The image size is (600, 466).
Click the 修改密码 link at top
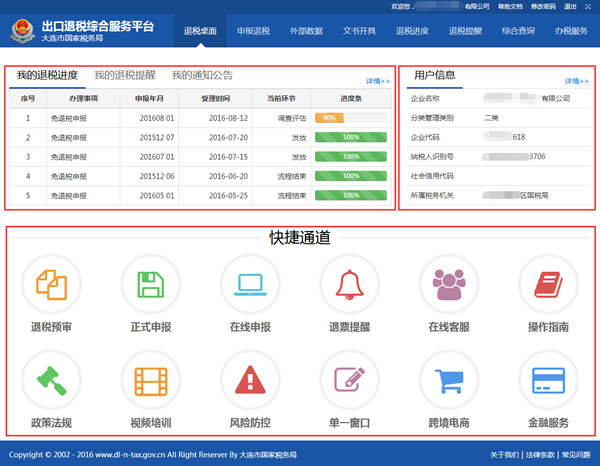(541, 6)
